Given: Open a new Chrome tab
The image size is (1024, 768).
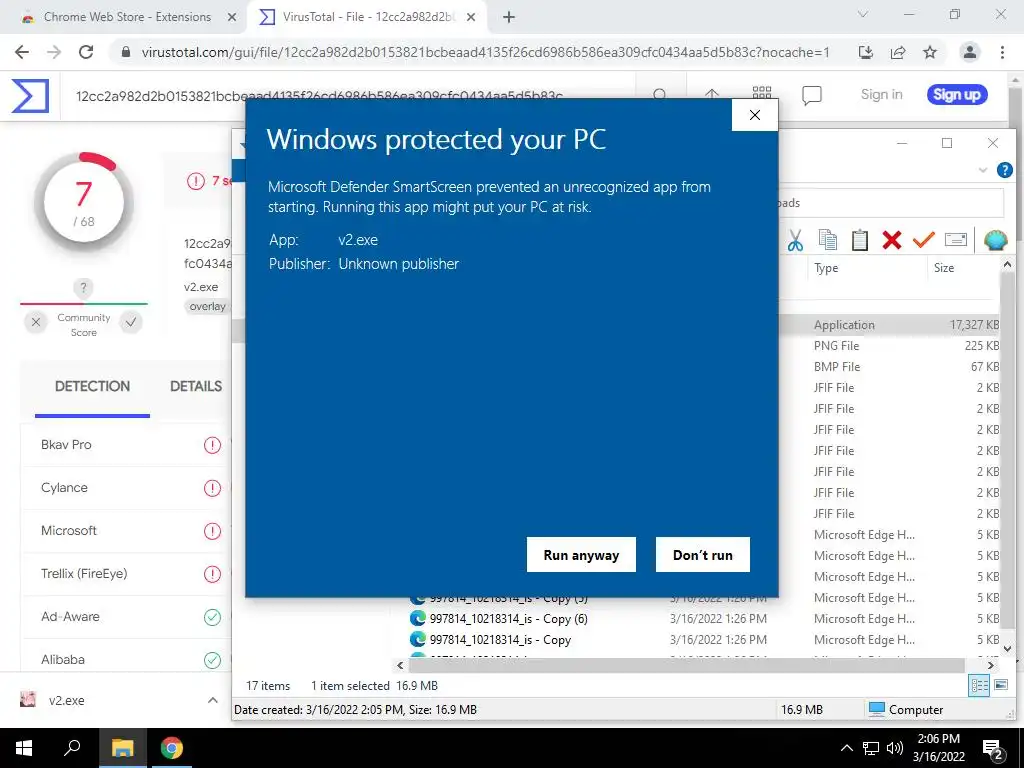Looking at the screenshot, I should [x=509, y=17].
